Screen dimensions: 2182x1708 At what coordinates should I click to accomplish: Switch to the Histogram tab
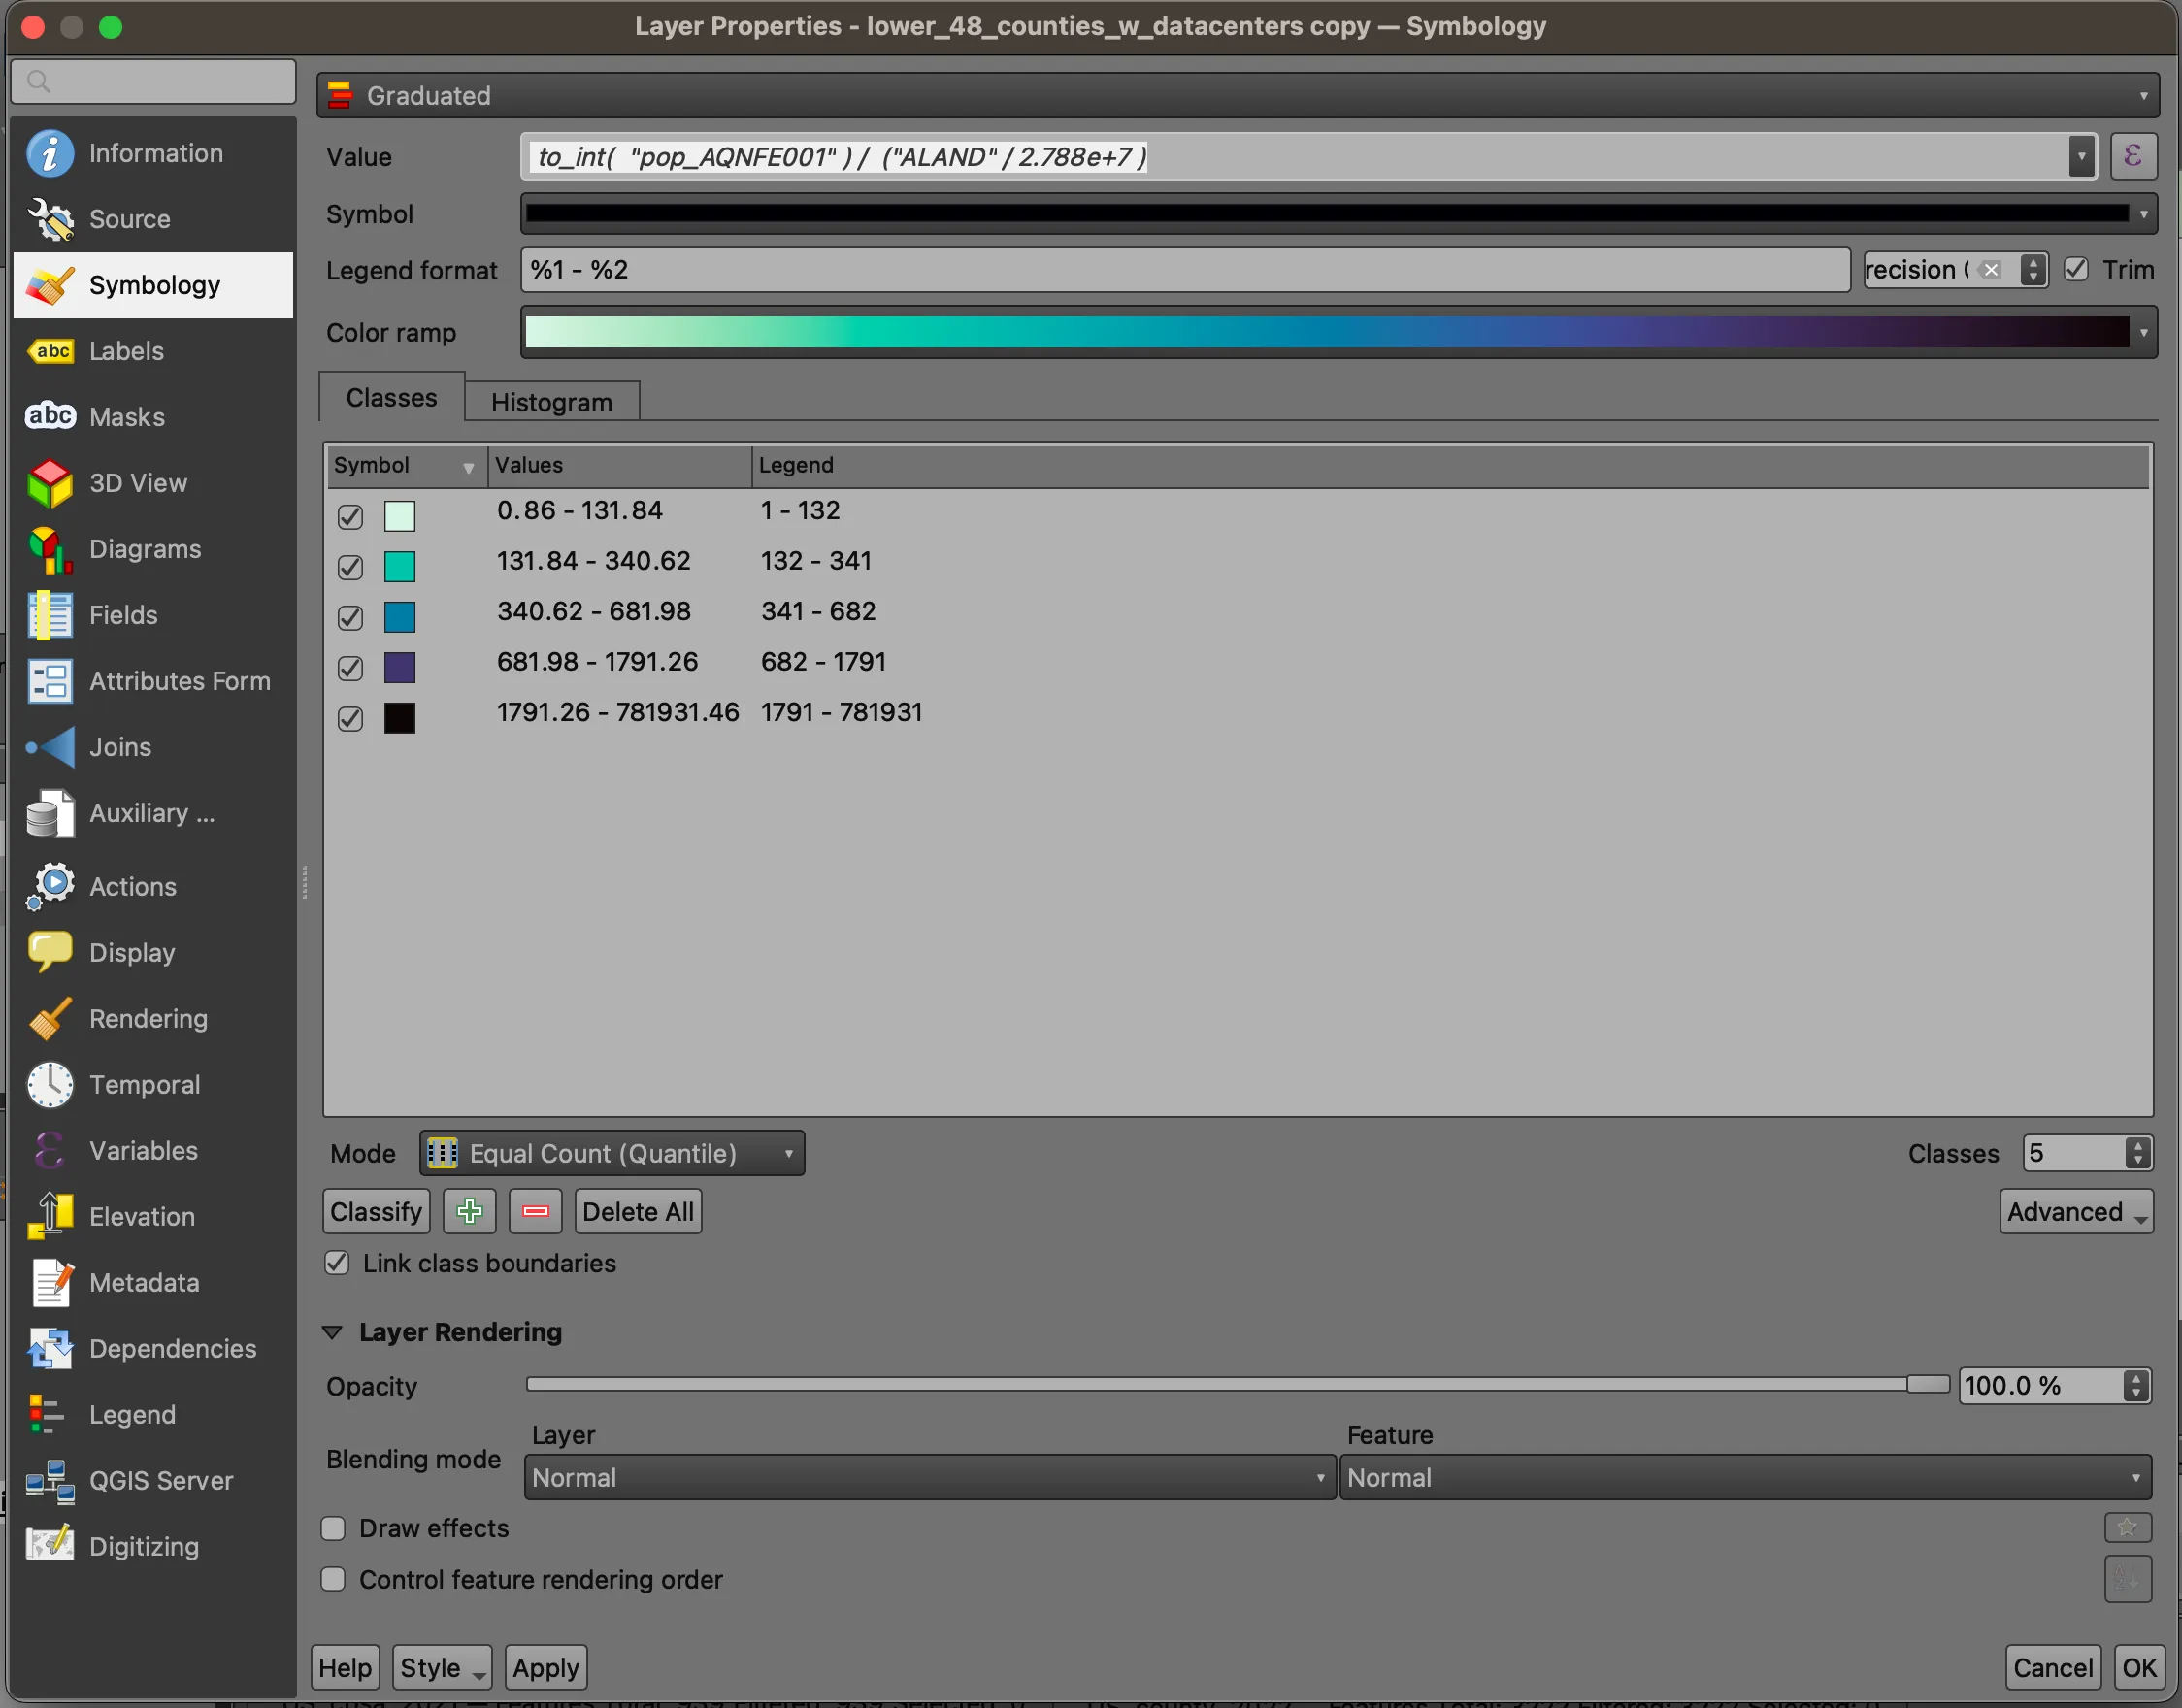pos(551,402)
